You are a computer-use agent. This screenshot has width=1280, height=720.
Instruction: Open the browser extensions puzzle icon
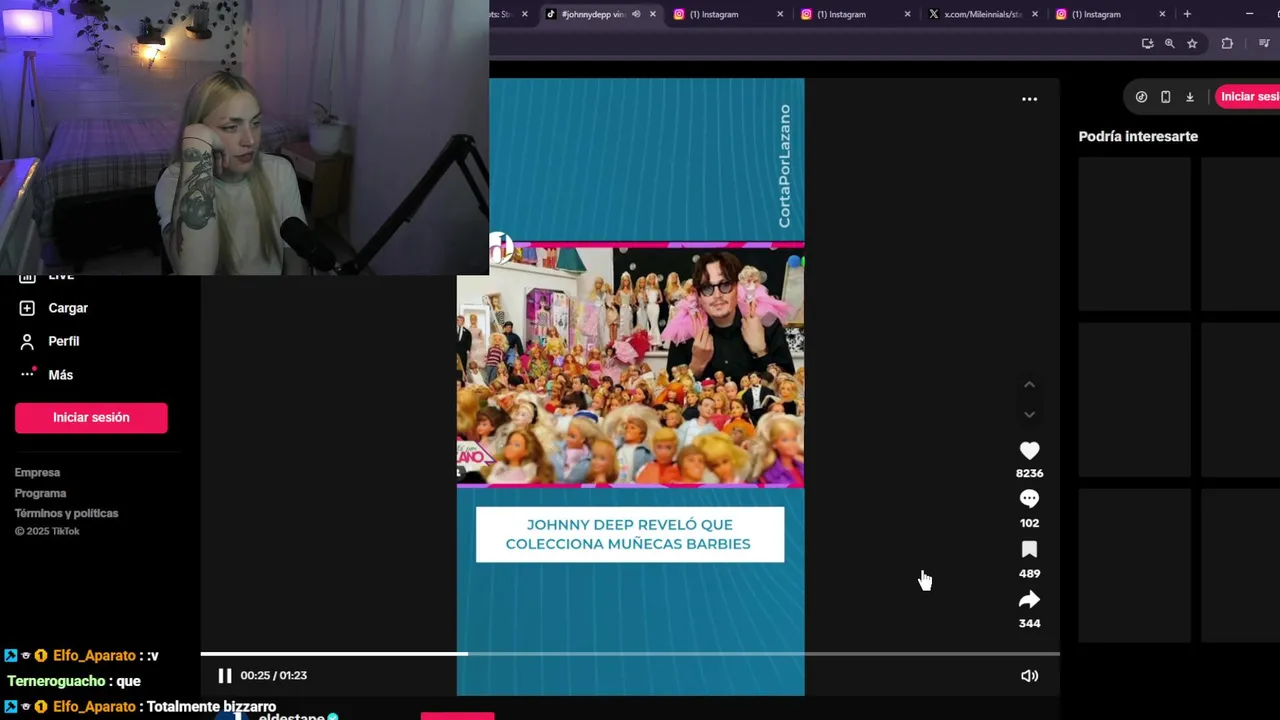1227,43
